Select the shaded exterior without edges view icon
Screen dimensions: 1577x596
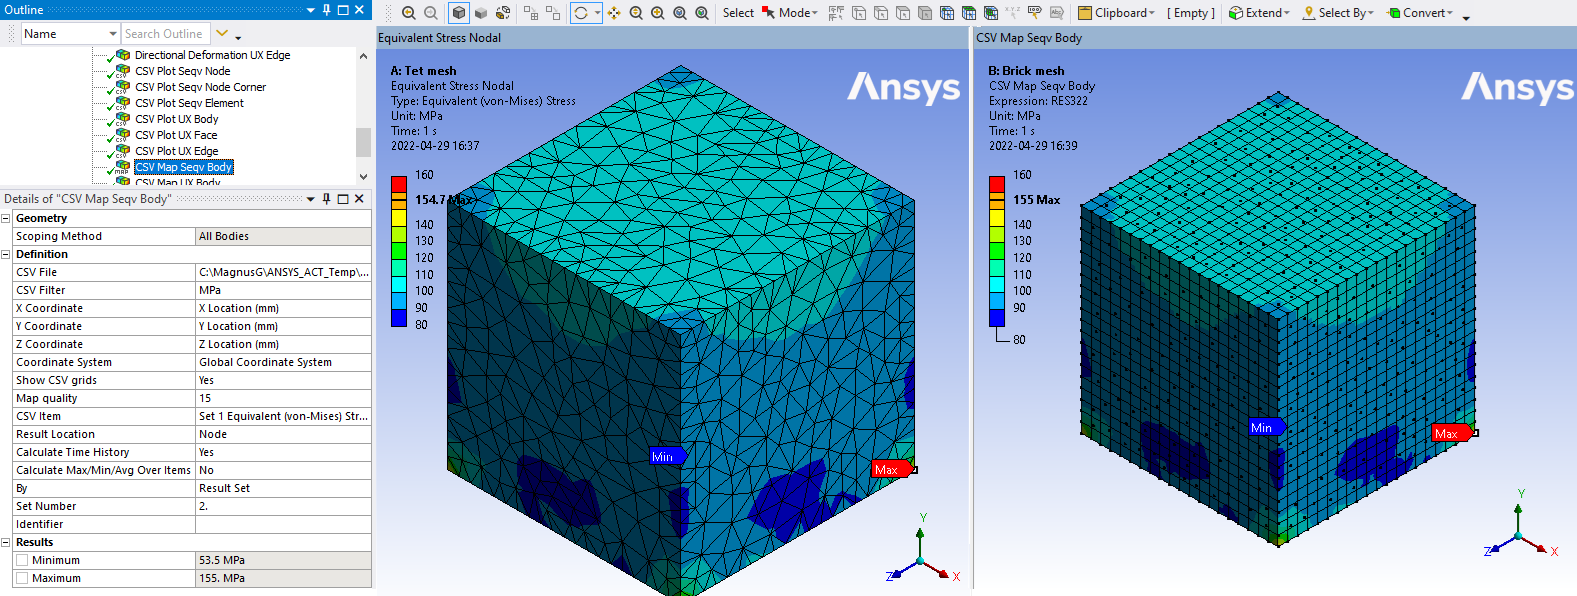481,13
